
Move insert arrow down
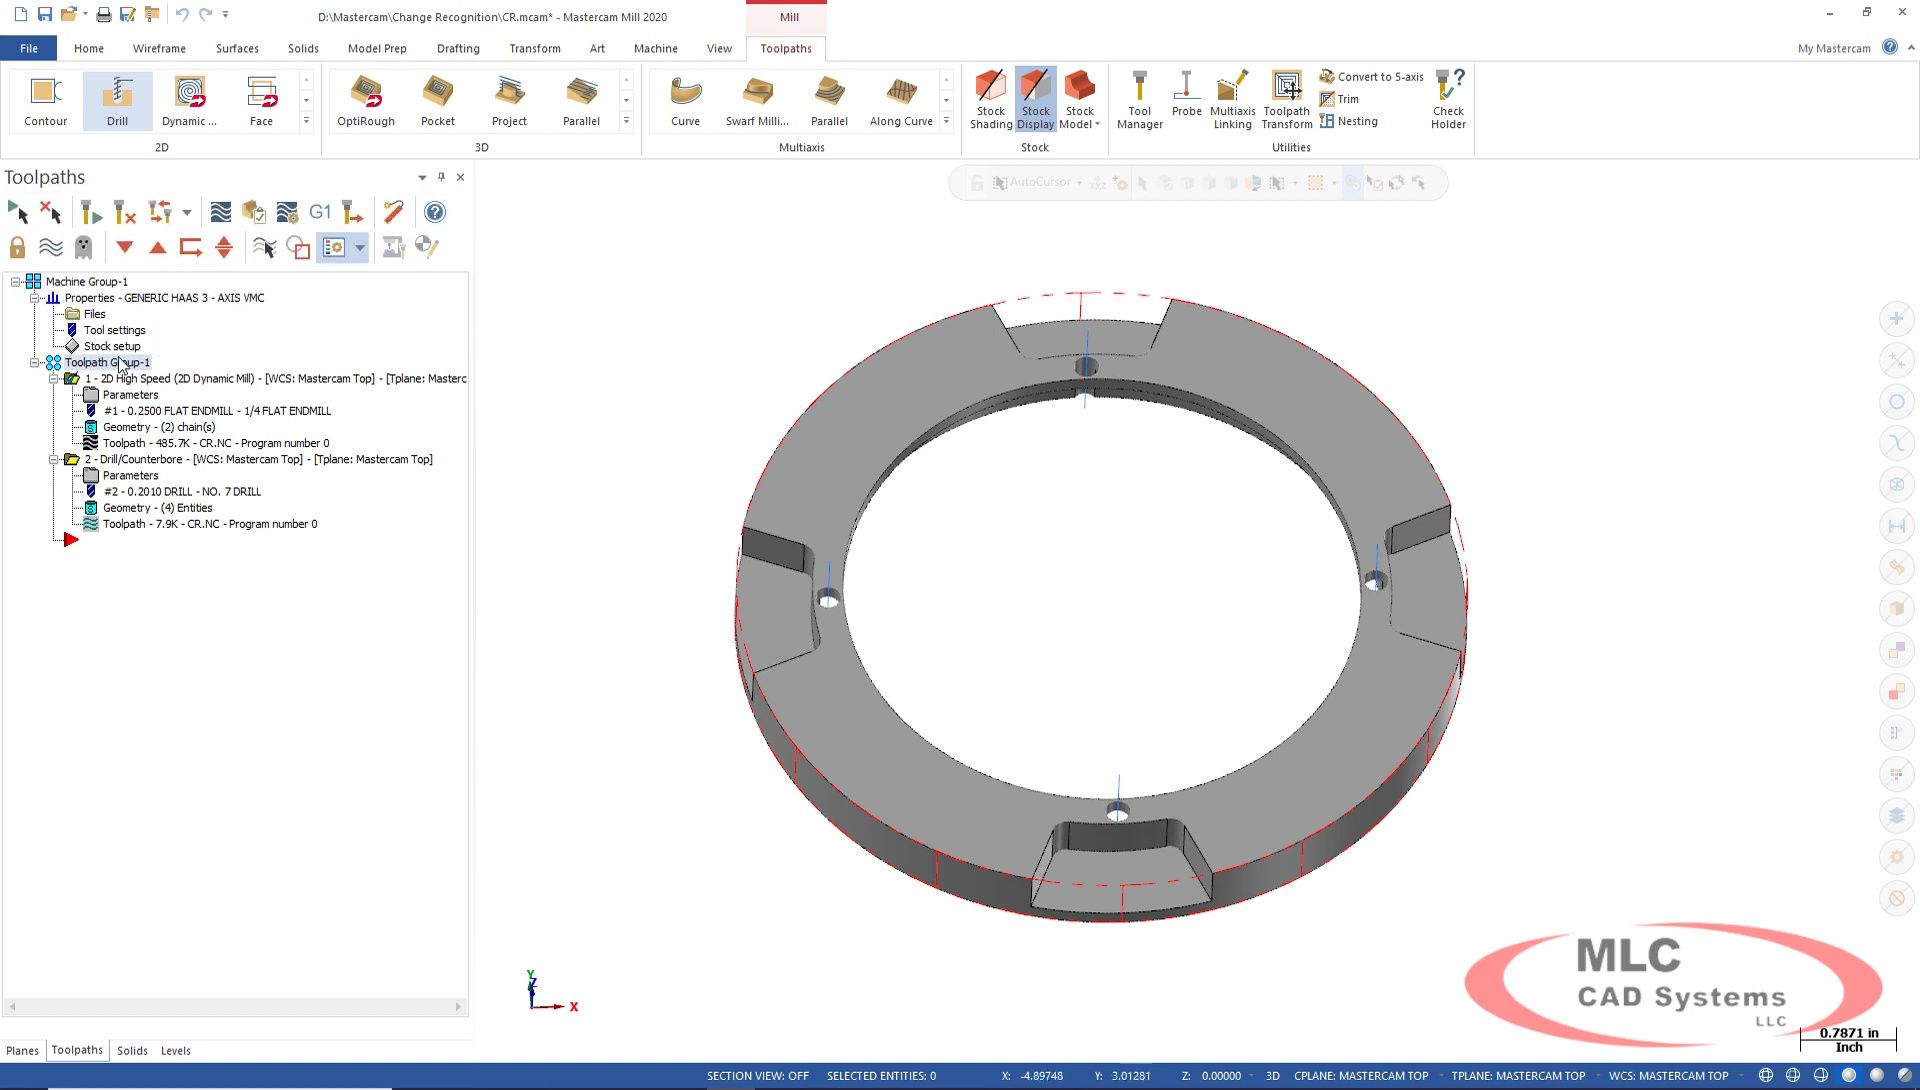[124, 247]
